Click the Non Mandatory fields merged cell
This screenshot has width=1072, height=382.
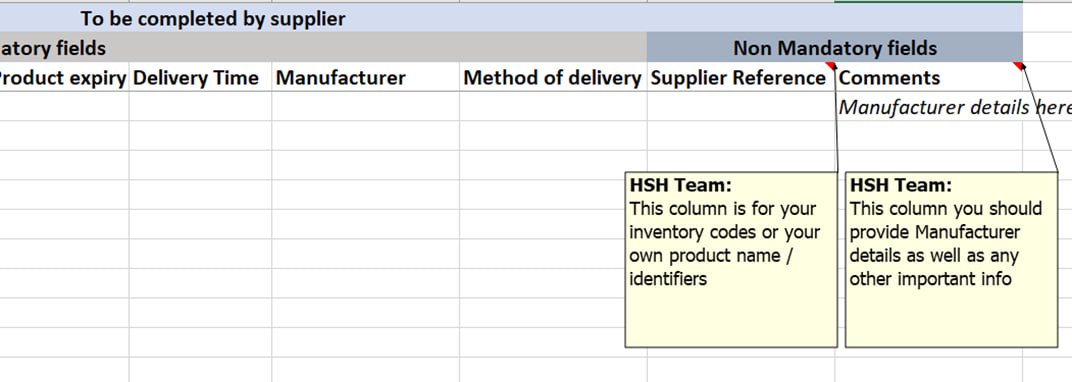pyautogui.click(x=835, y=48)
